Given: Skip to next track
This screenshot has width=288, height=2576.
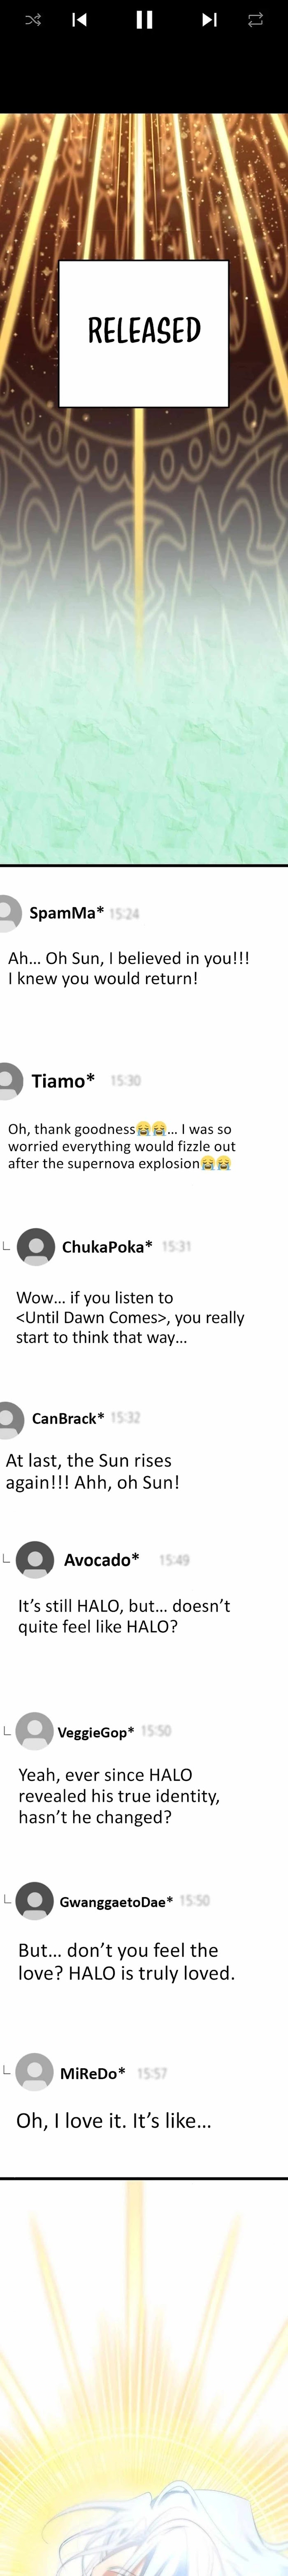Looking at the screenshot, I should click(x=209, y=19).
